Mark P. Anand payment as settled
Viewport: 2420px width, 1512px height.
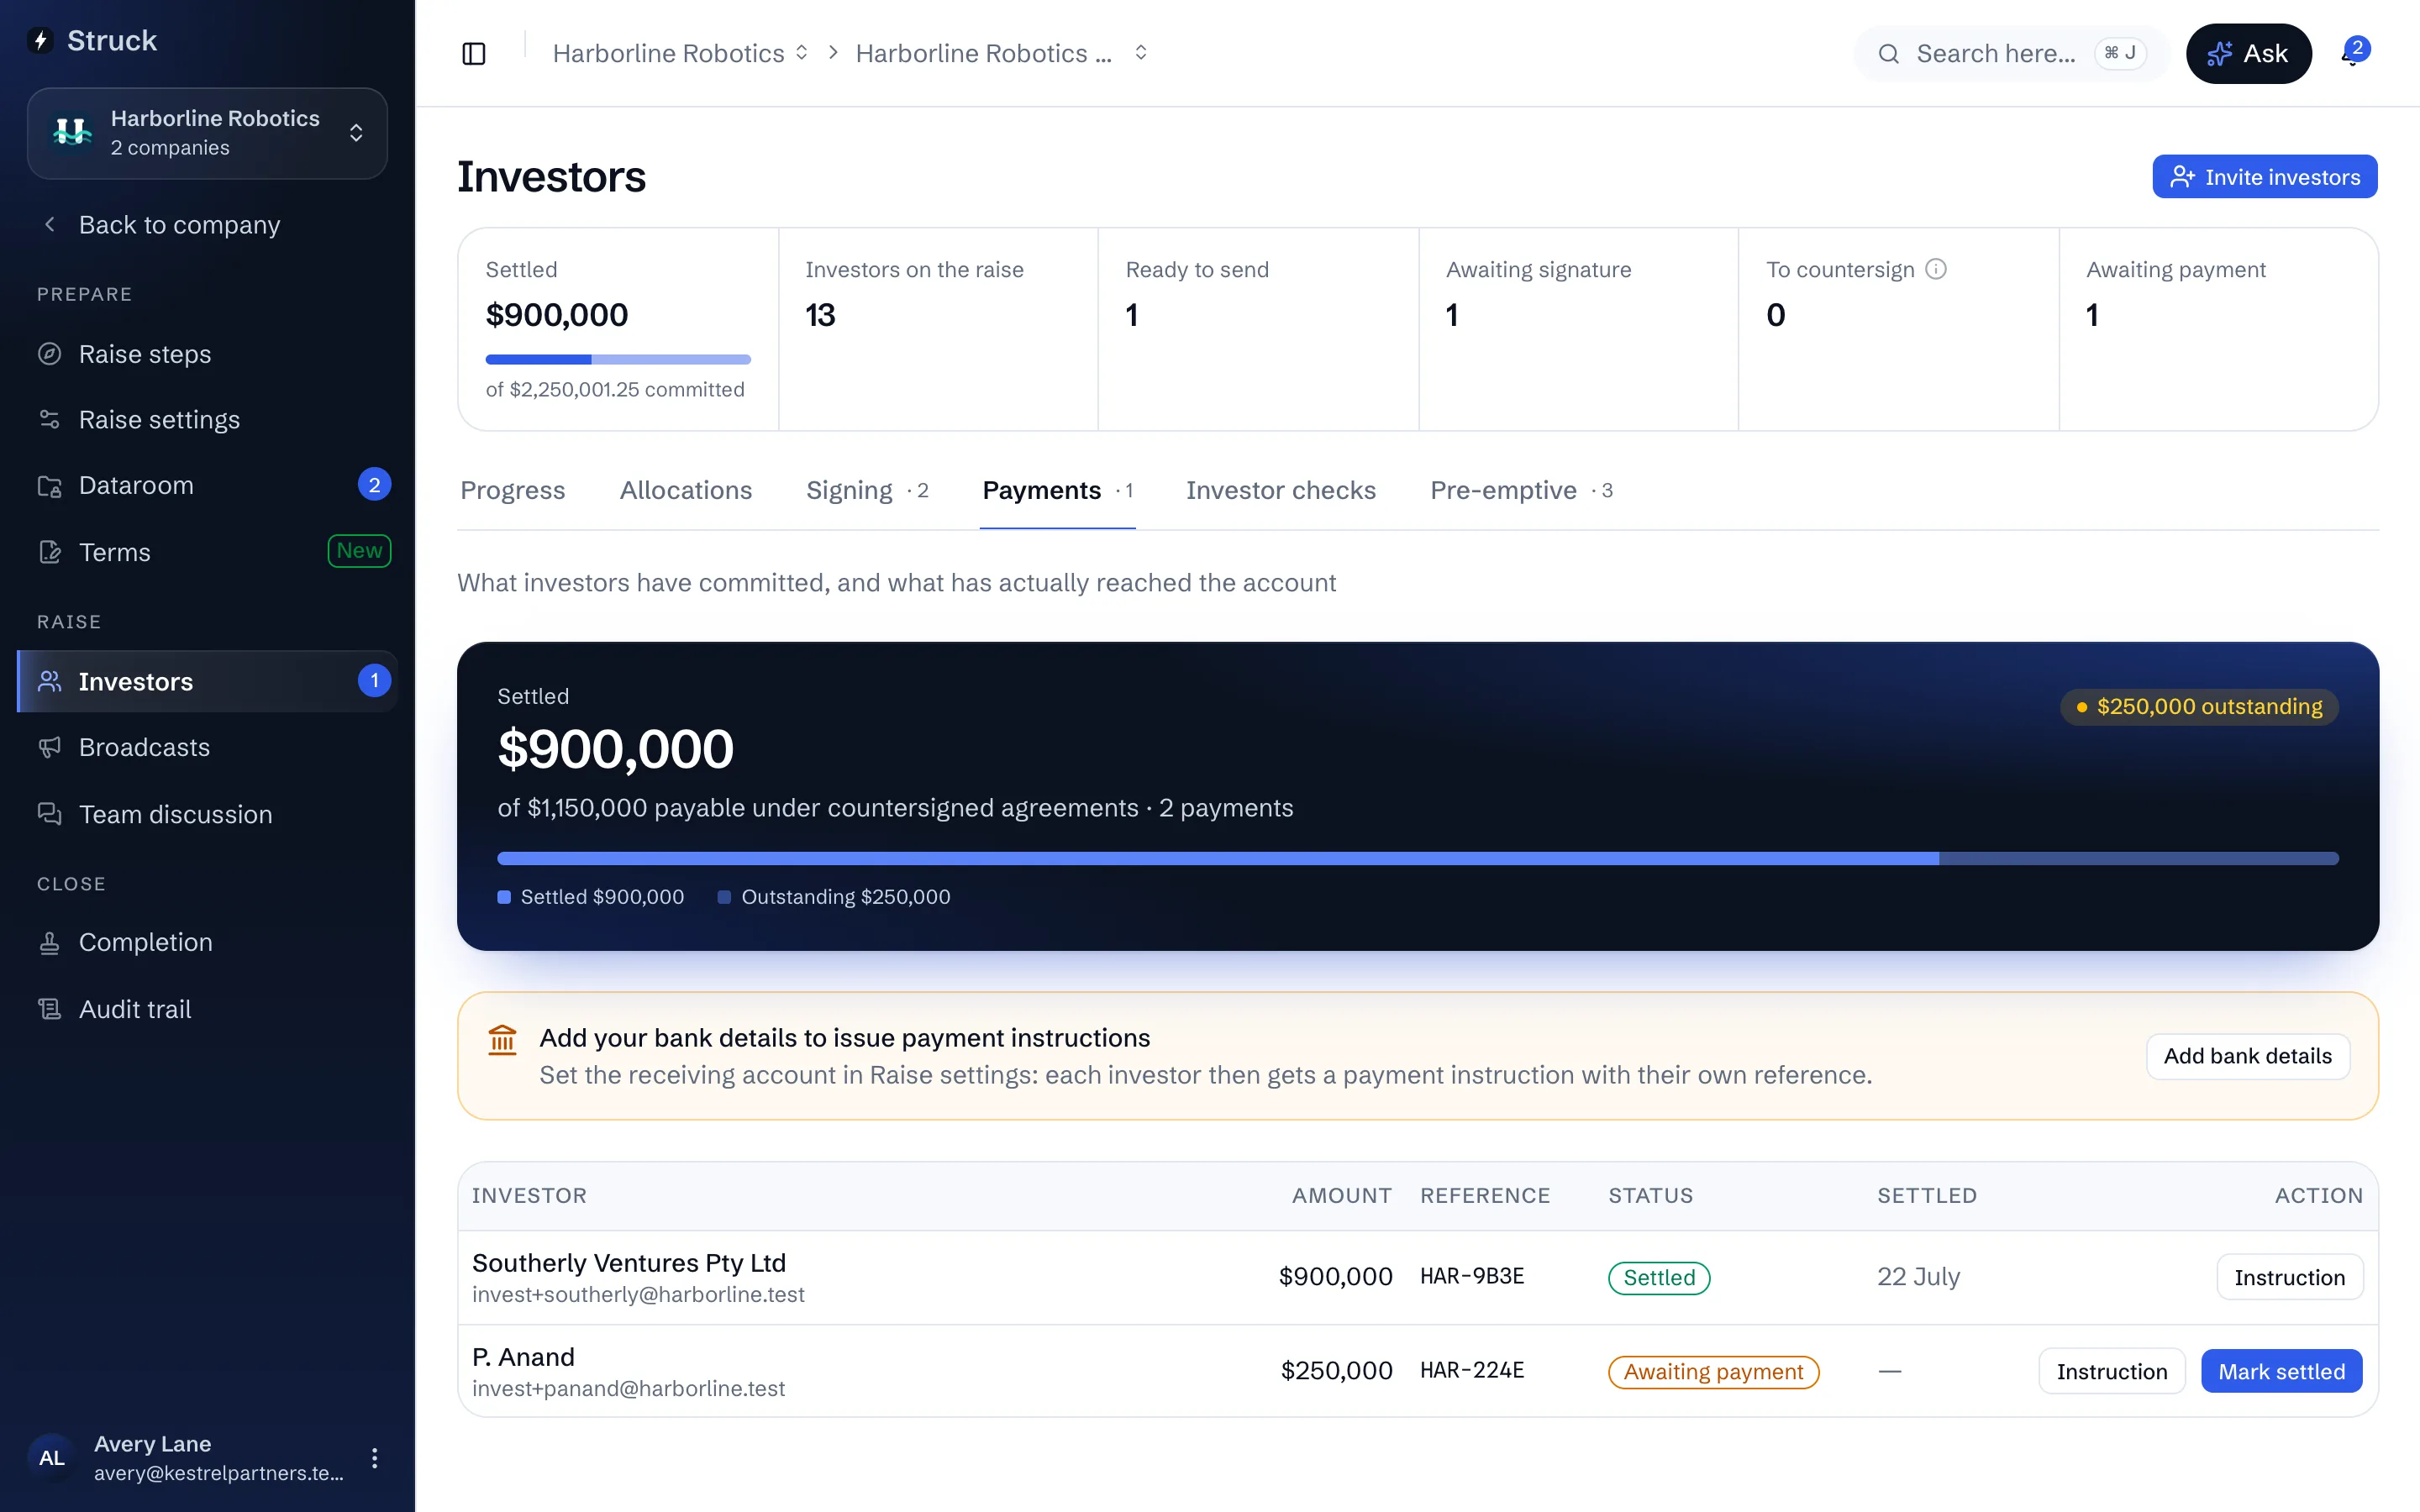click(2281, 1371)
